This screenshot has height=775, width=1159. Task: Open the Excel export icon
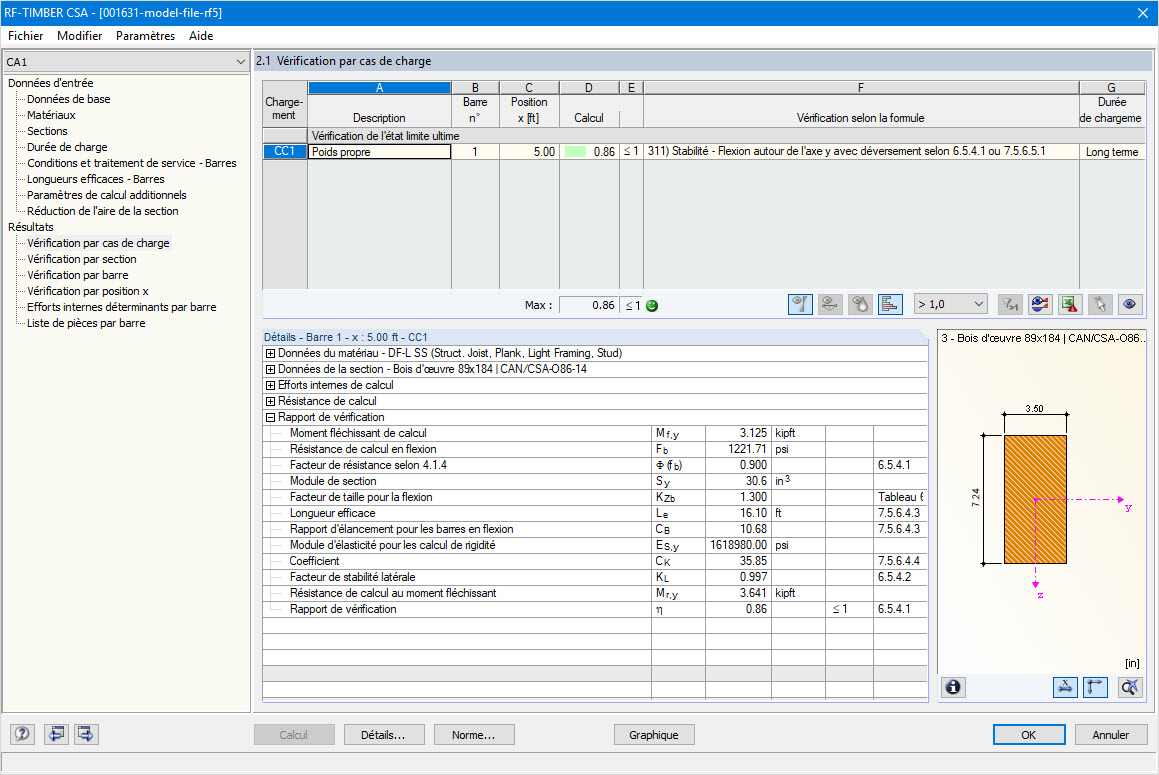point(1069,304)
